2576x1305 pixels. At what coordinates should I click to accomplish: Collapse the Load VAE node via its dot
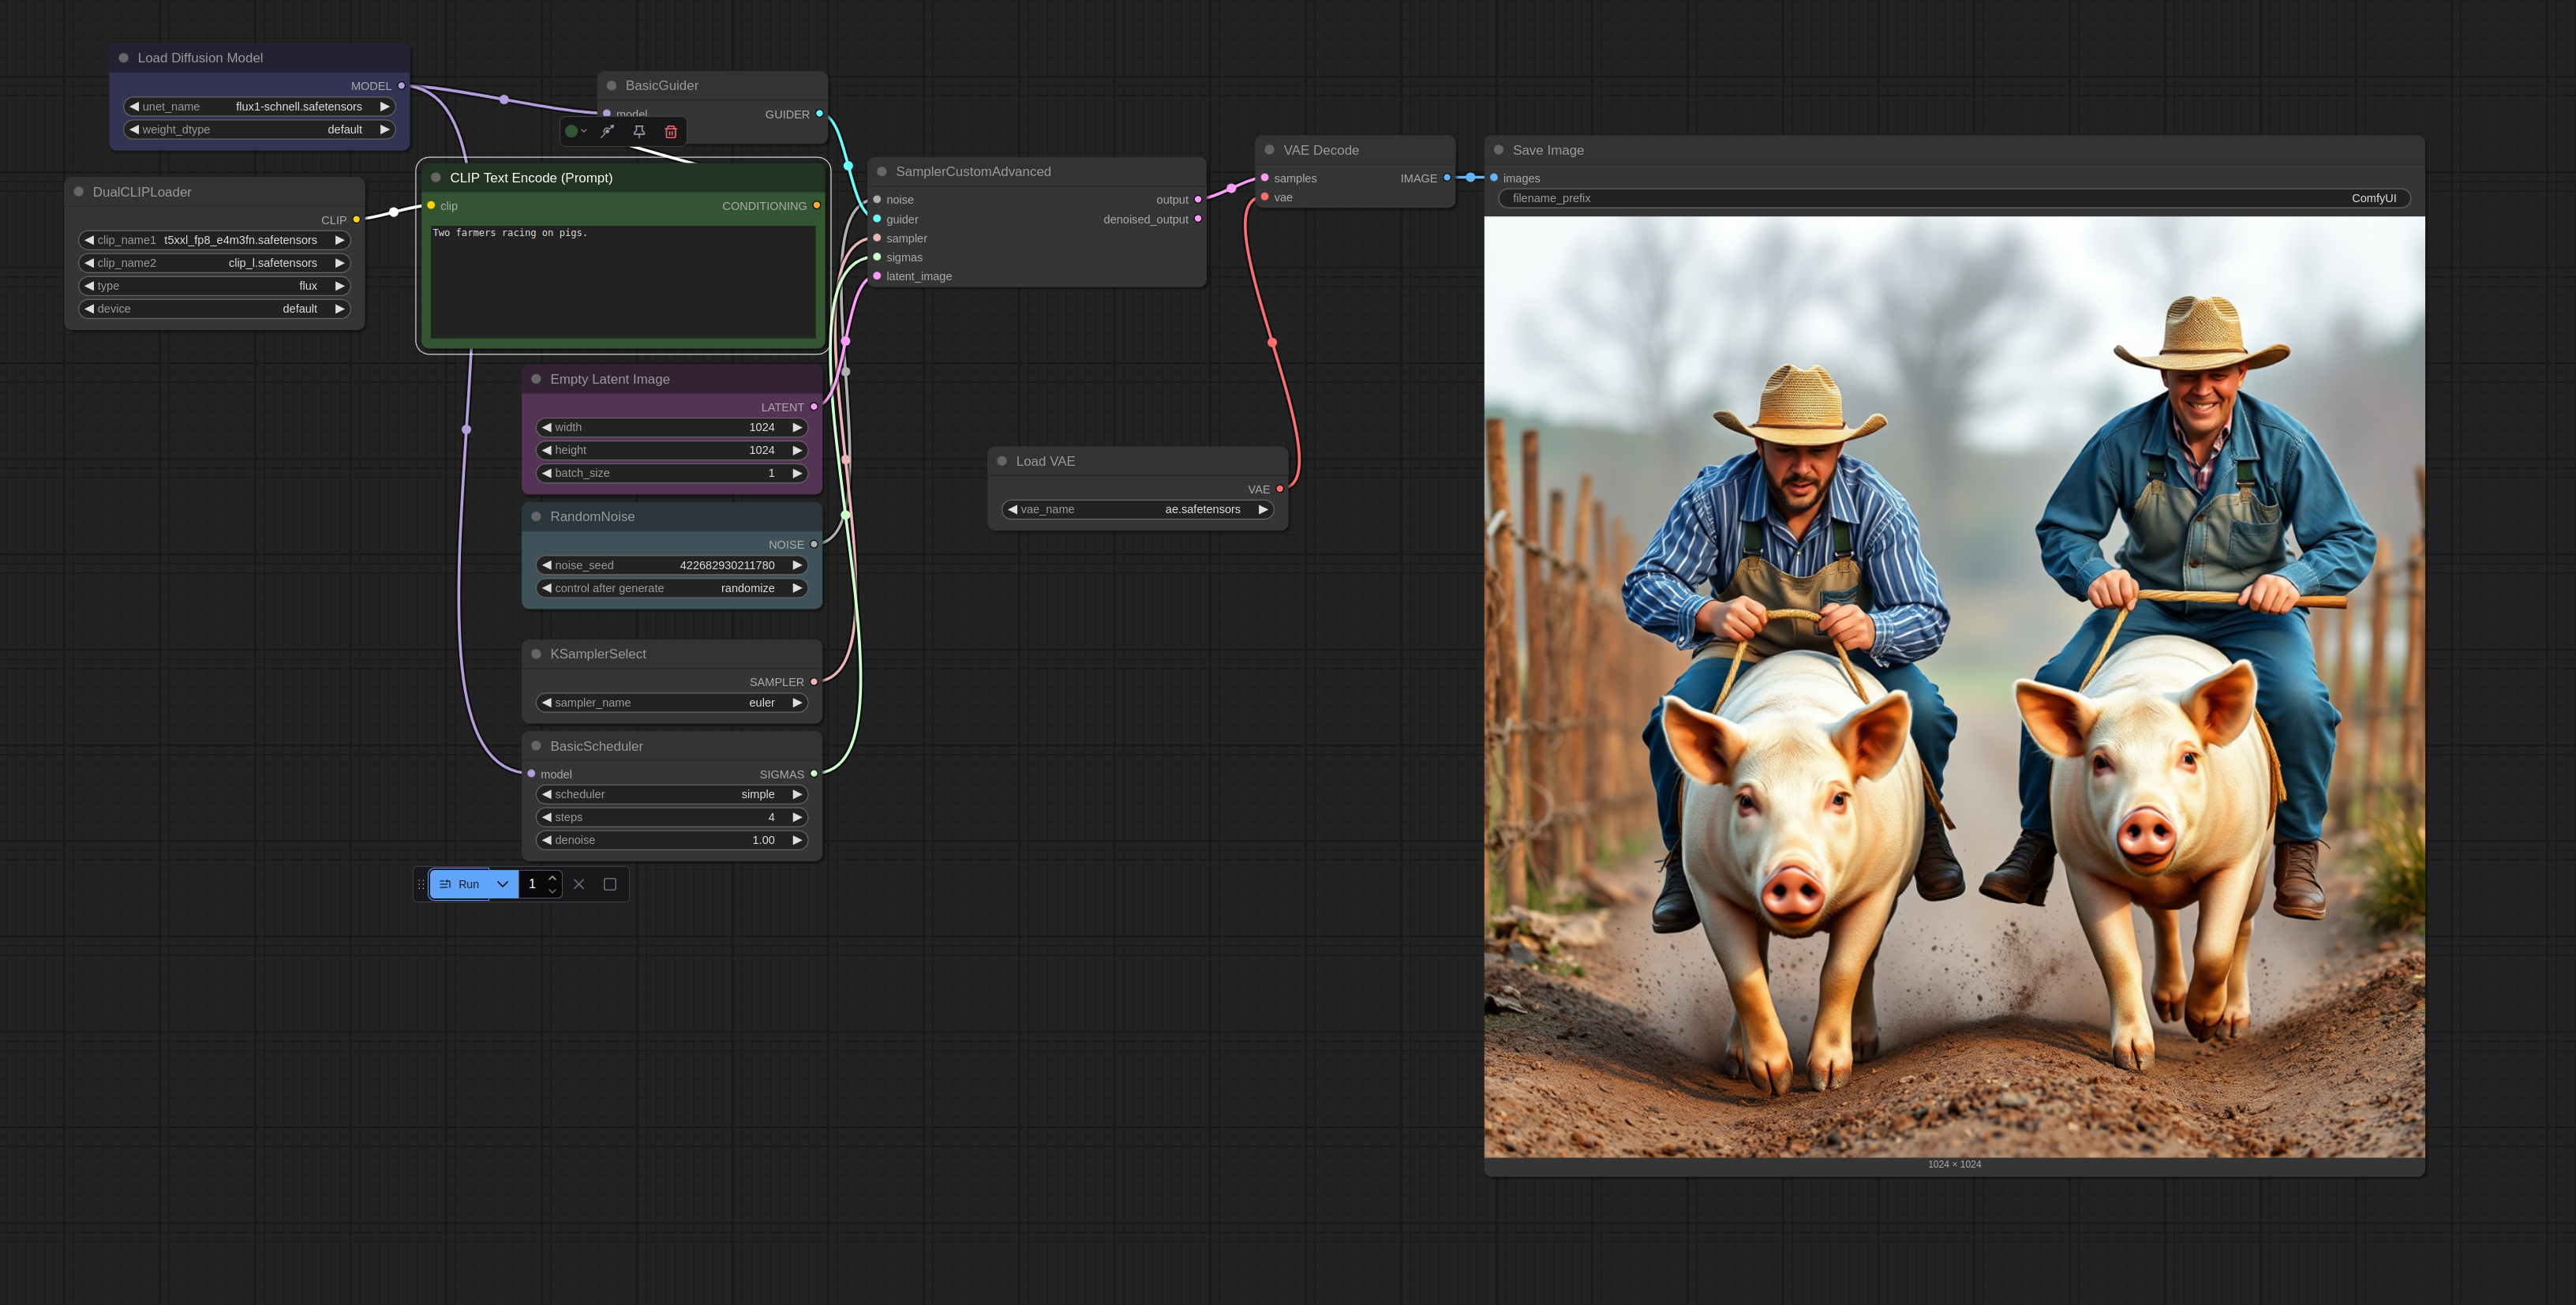tap(1002, 461)
